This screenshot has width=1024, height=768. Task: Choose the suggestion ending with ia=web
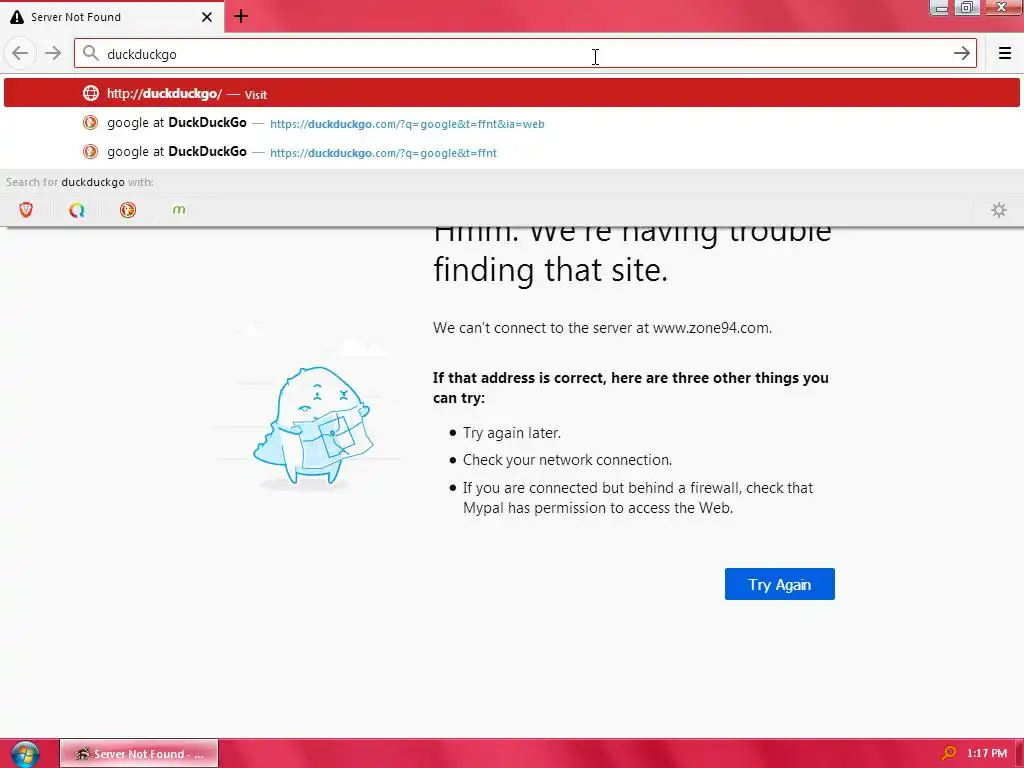(x=512, y=123)
